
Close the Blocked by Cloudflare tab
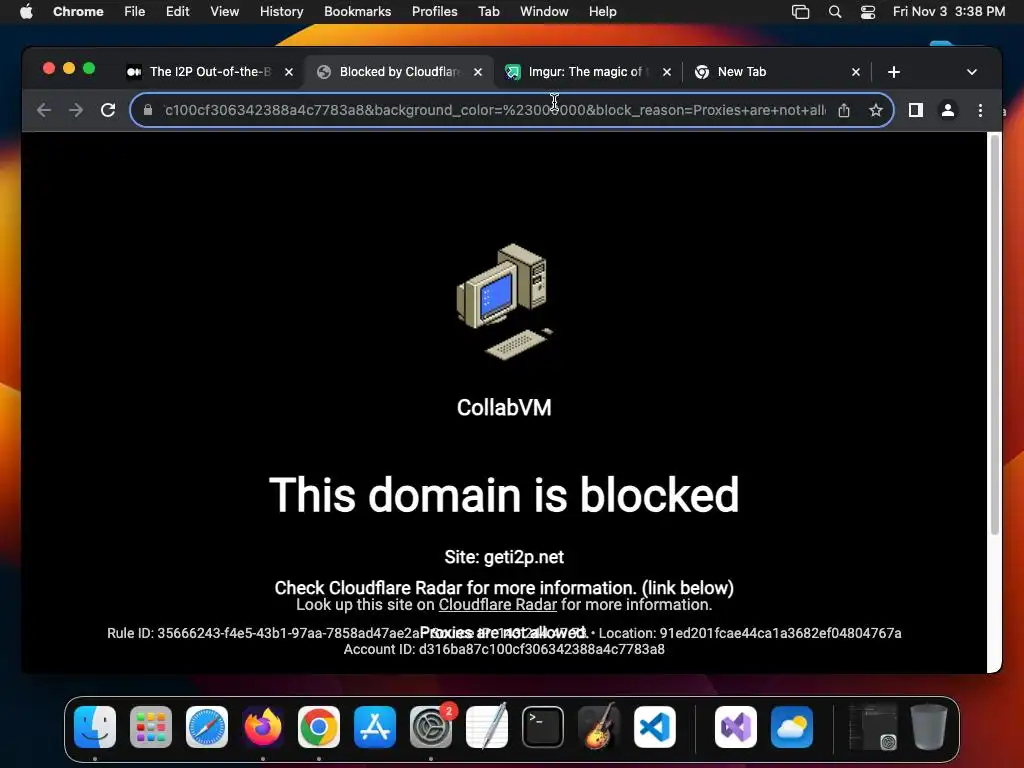[478, 72]
